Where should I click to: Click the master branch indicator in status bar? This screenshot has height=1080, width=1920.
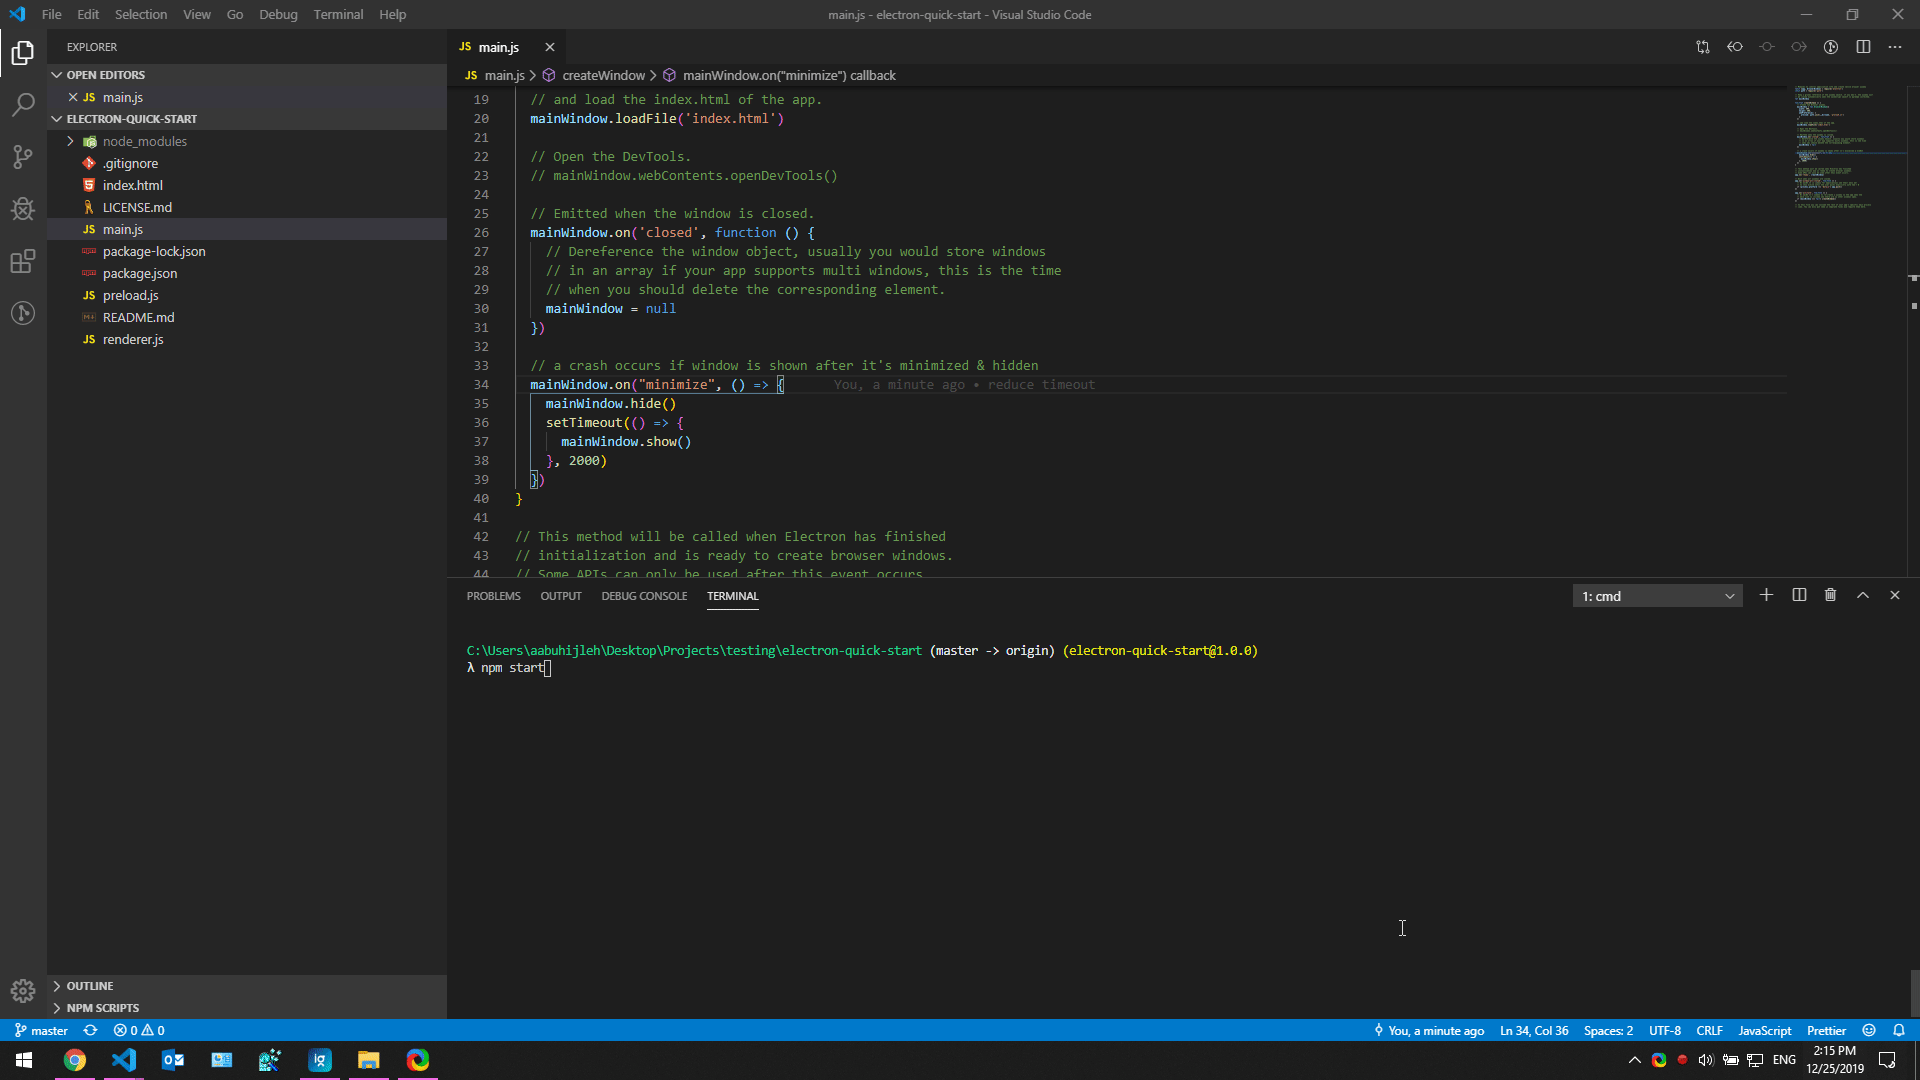(x=41, y=1030)
